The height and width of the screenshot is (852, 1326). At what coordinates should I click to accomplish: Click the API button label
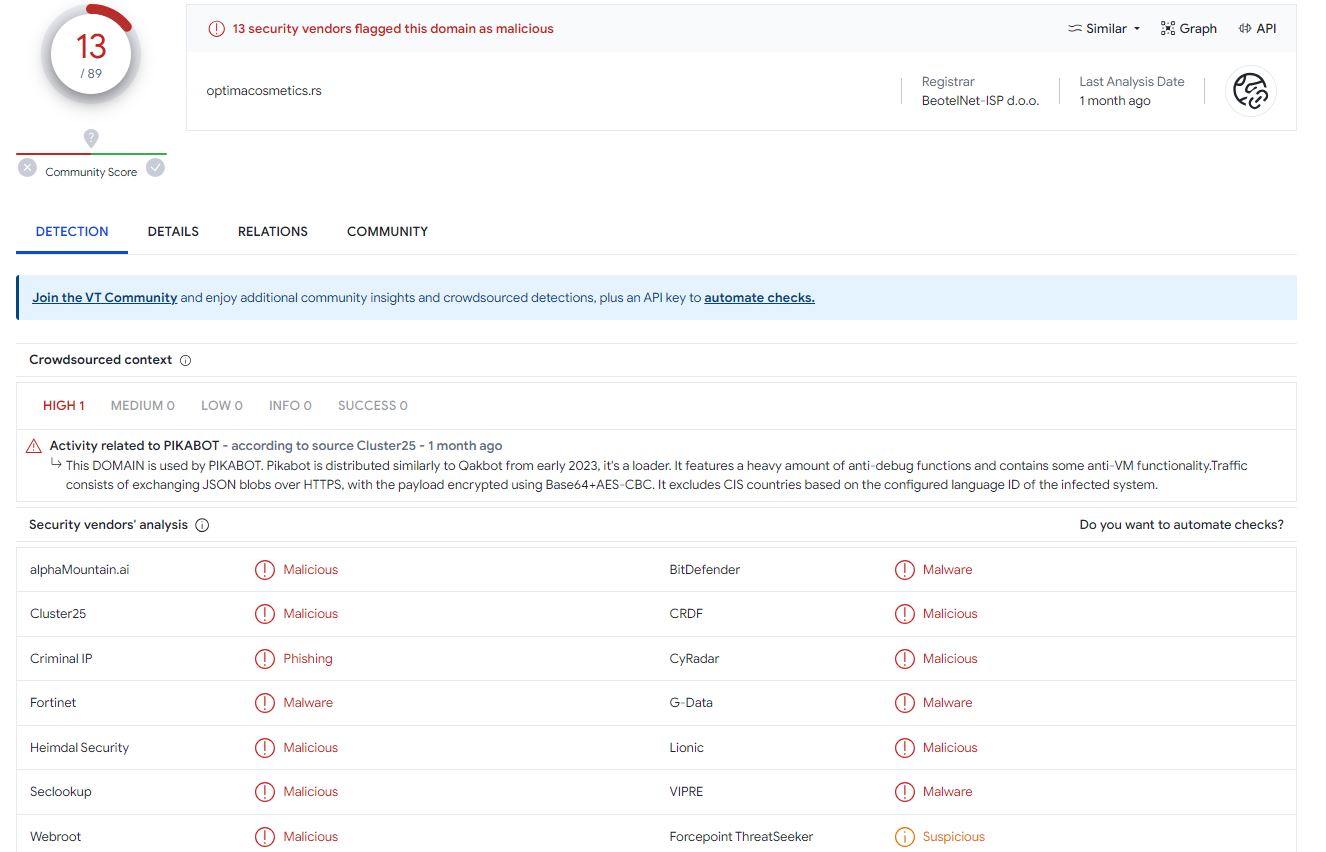1267,29
